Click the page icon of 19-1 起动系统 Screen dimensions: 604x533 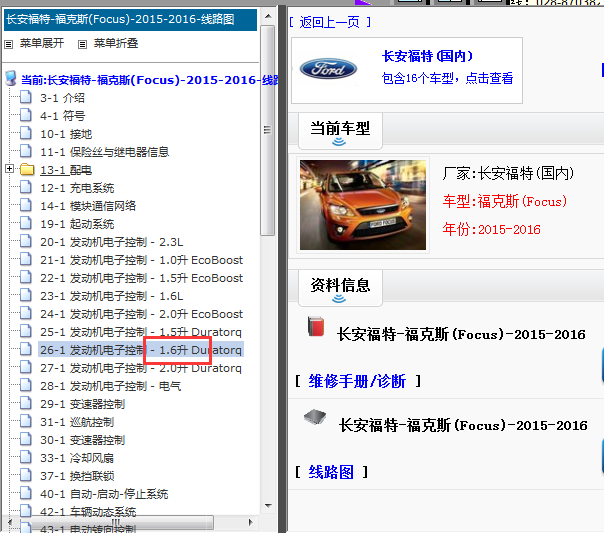point(26,223)
